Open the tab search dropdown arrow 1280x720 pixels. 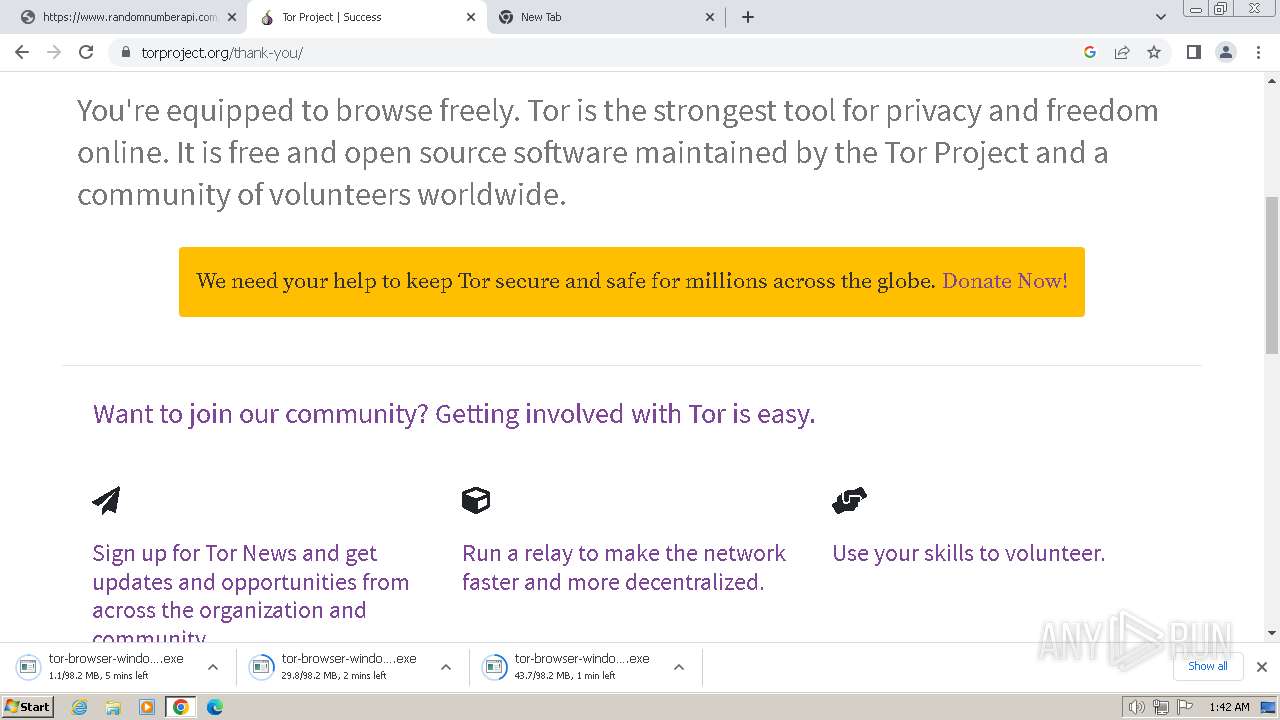[x=1161, y=17]
